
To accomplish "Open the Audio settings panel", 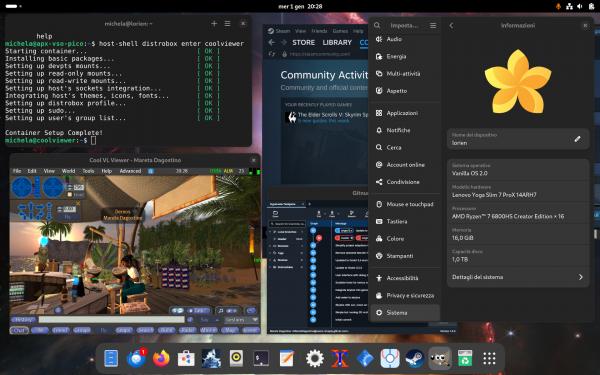I will pos(405,39).
